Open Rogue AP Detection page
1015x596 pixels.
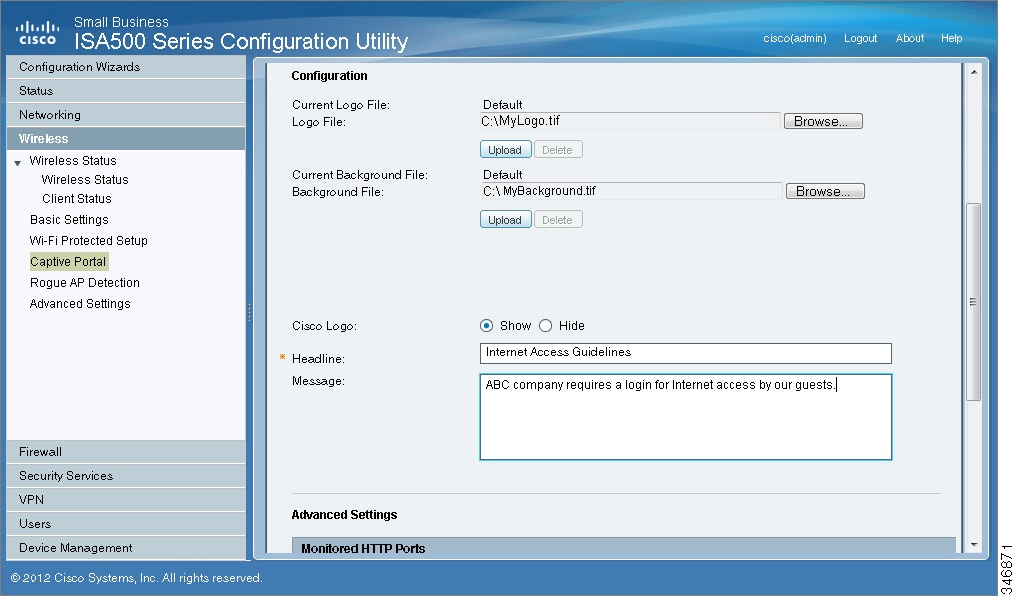tap(85, 283)
